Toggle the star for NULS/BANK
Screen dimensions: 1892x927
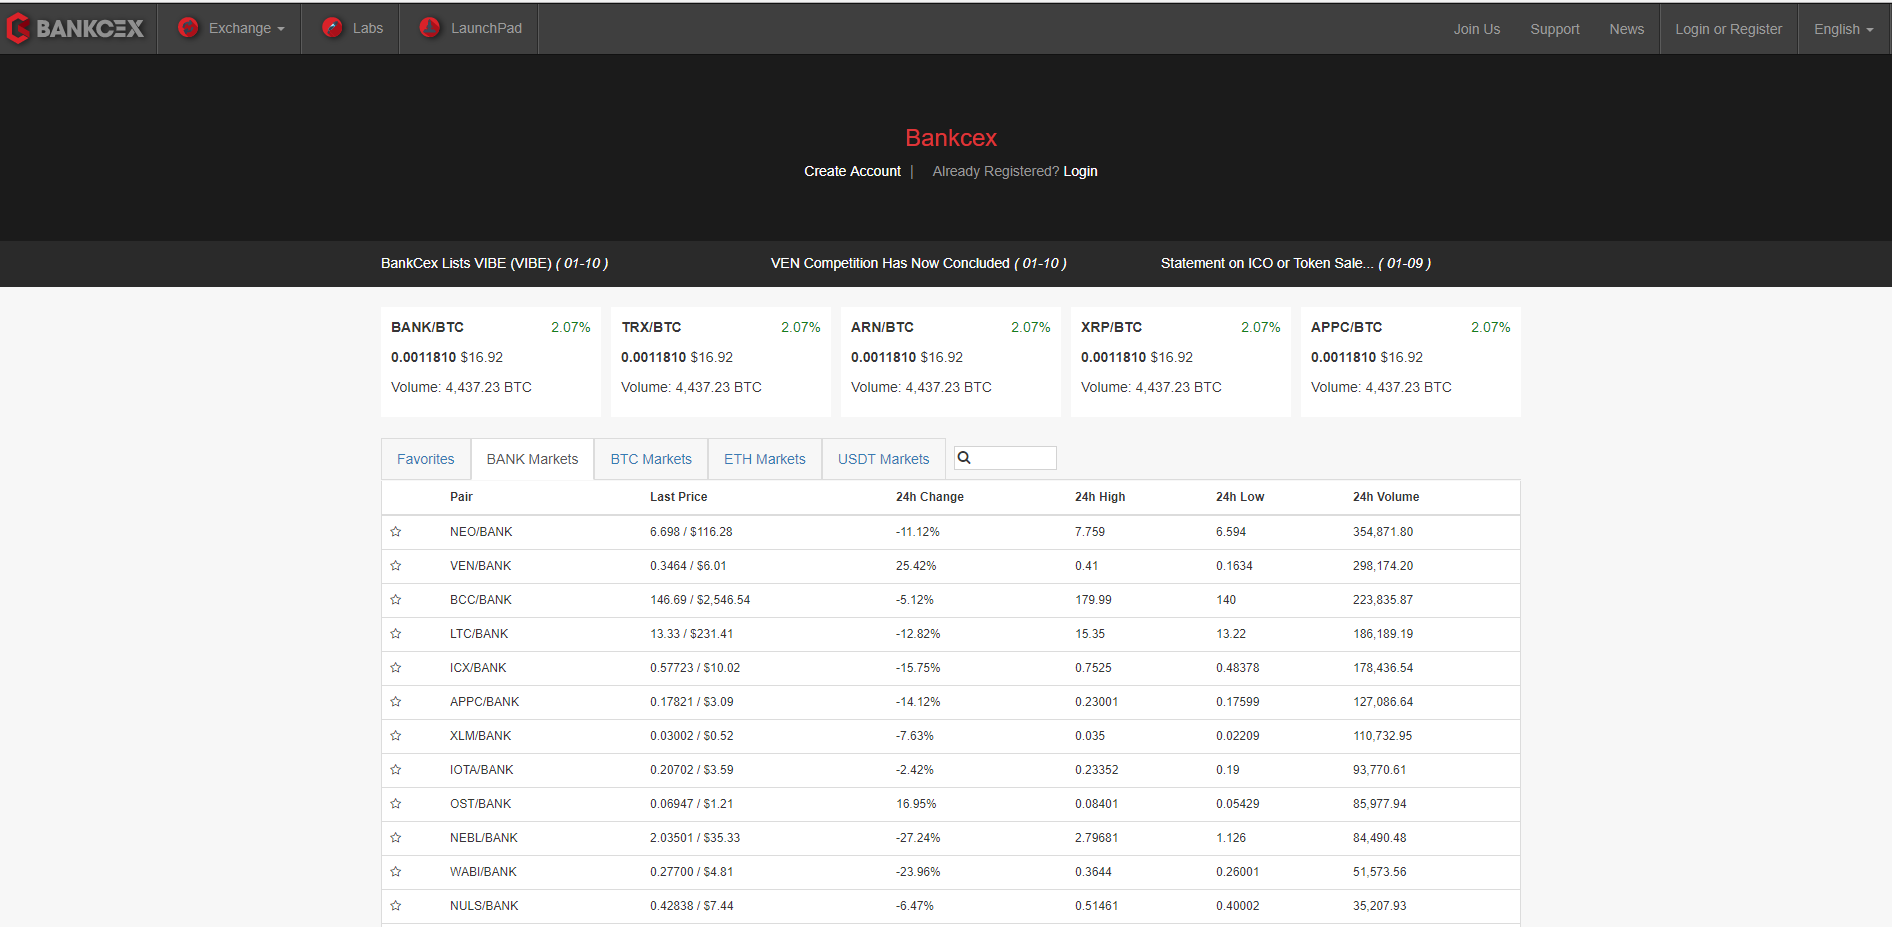pyautogui.click(x=396, y=906)
